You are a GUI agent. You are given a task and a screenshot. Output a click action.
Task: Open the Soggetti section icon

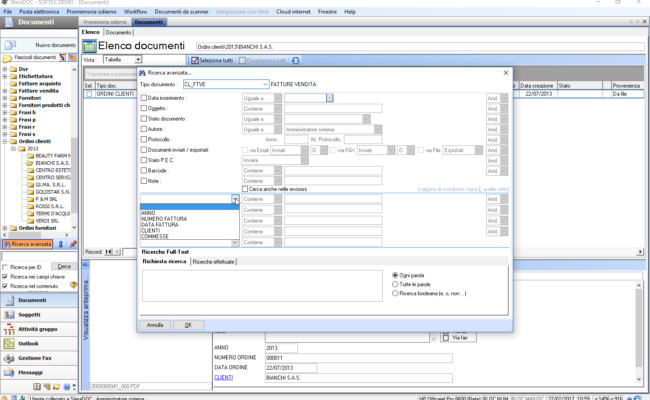click(x=9, y=315)
